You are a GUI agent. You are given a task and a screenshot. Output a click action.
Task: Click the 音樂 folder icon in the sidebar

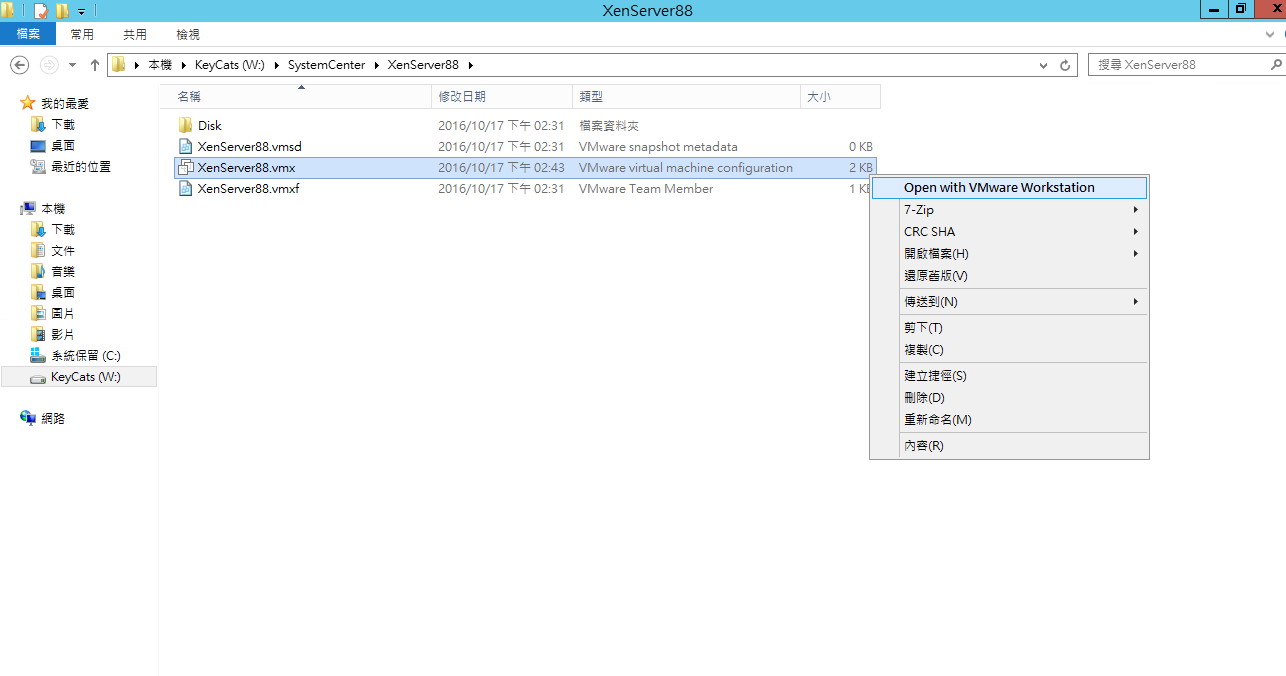point(38,271)
